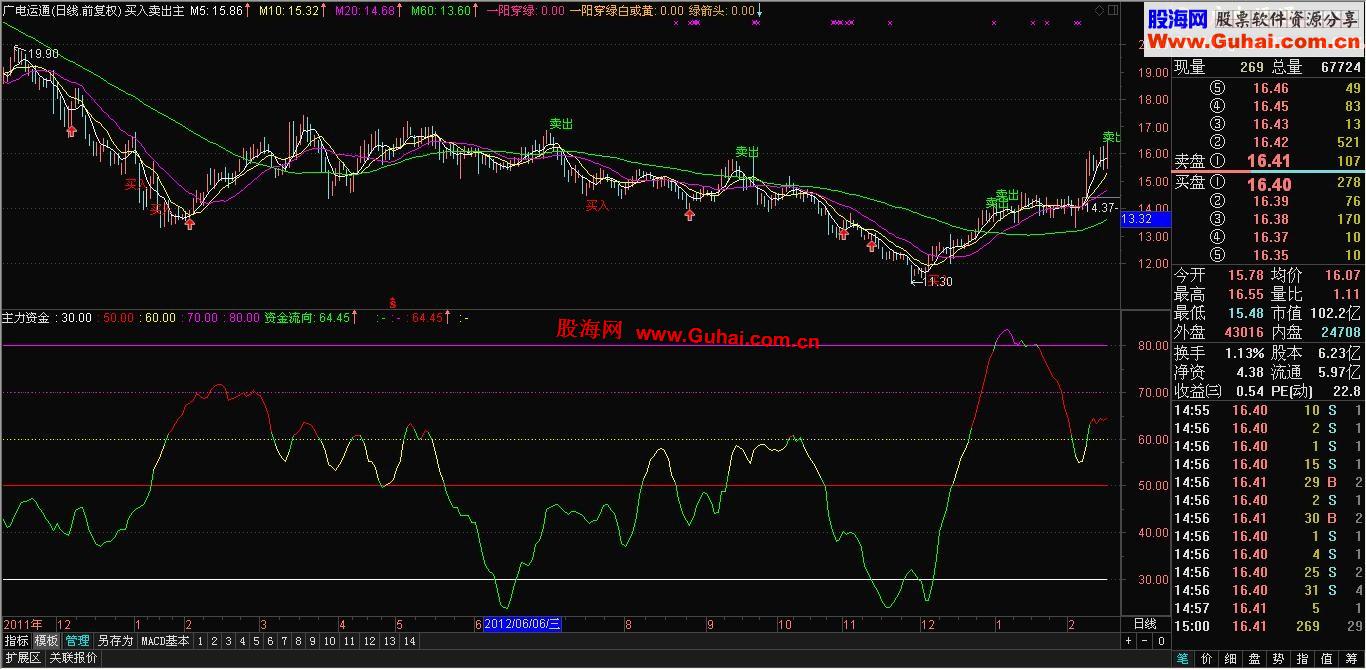Switch to the 细 tab
The image size is (1366, 670).
[1231, 659]
